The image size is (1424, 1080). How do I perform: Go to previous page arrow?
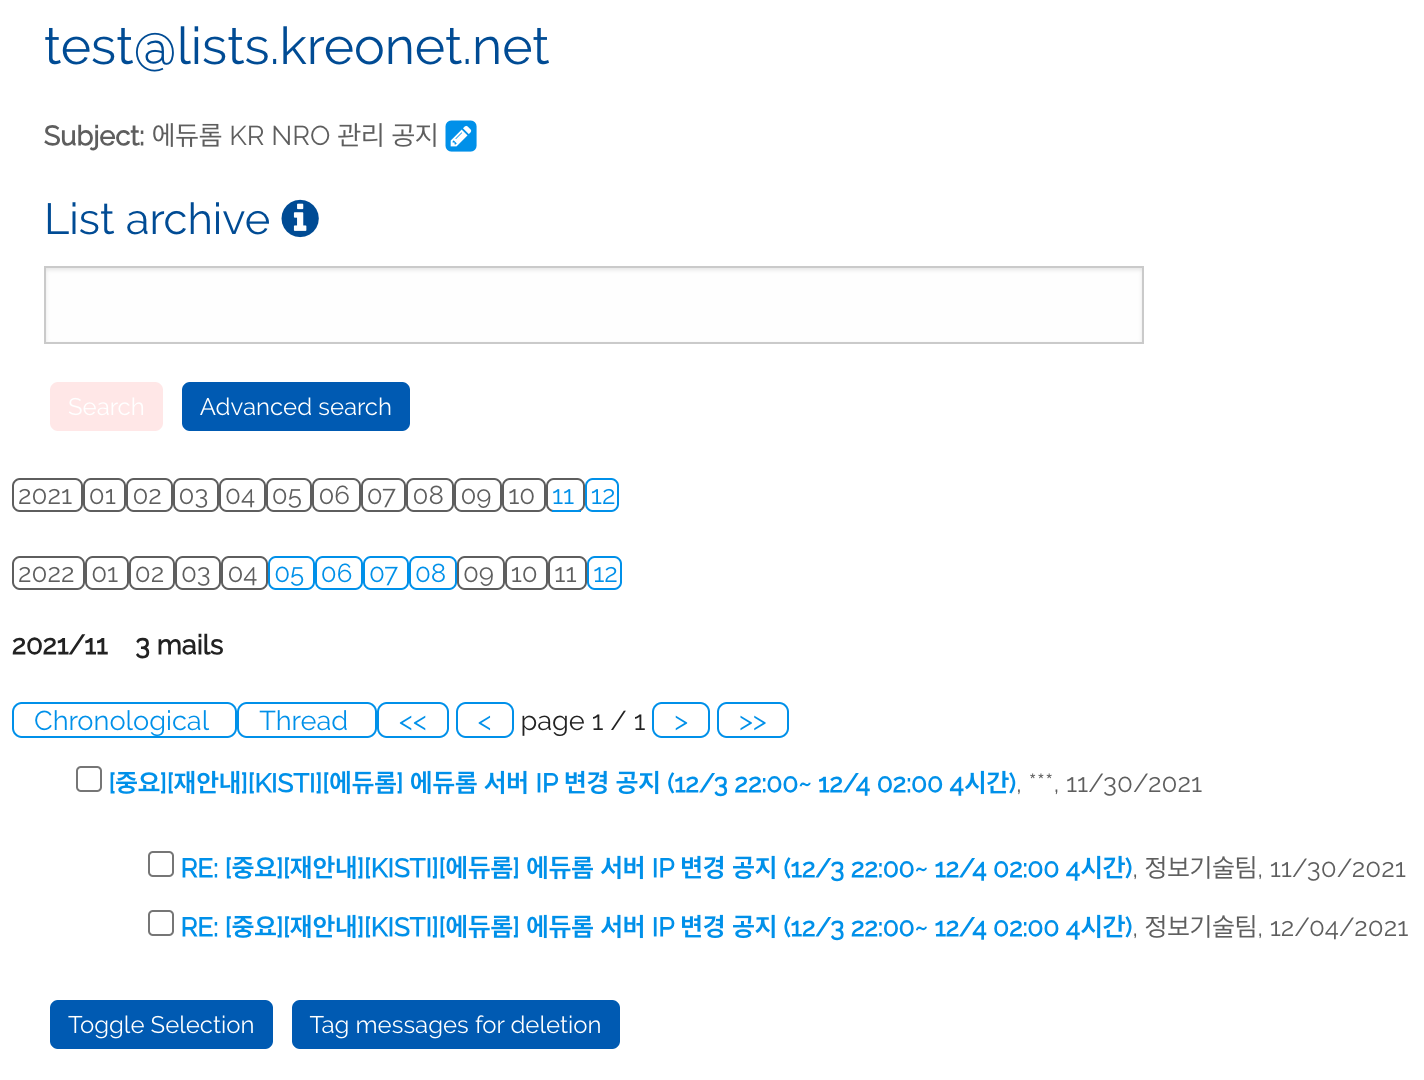click(484, 721)
